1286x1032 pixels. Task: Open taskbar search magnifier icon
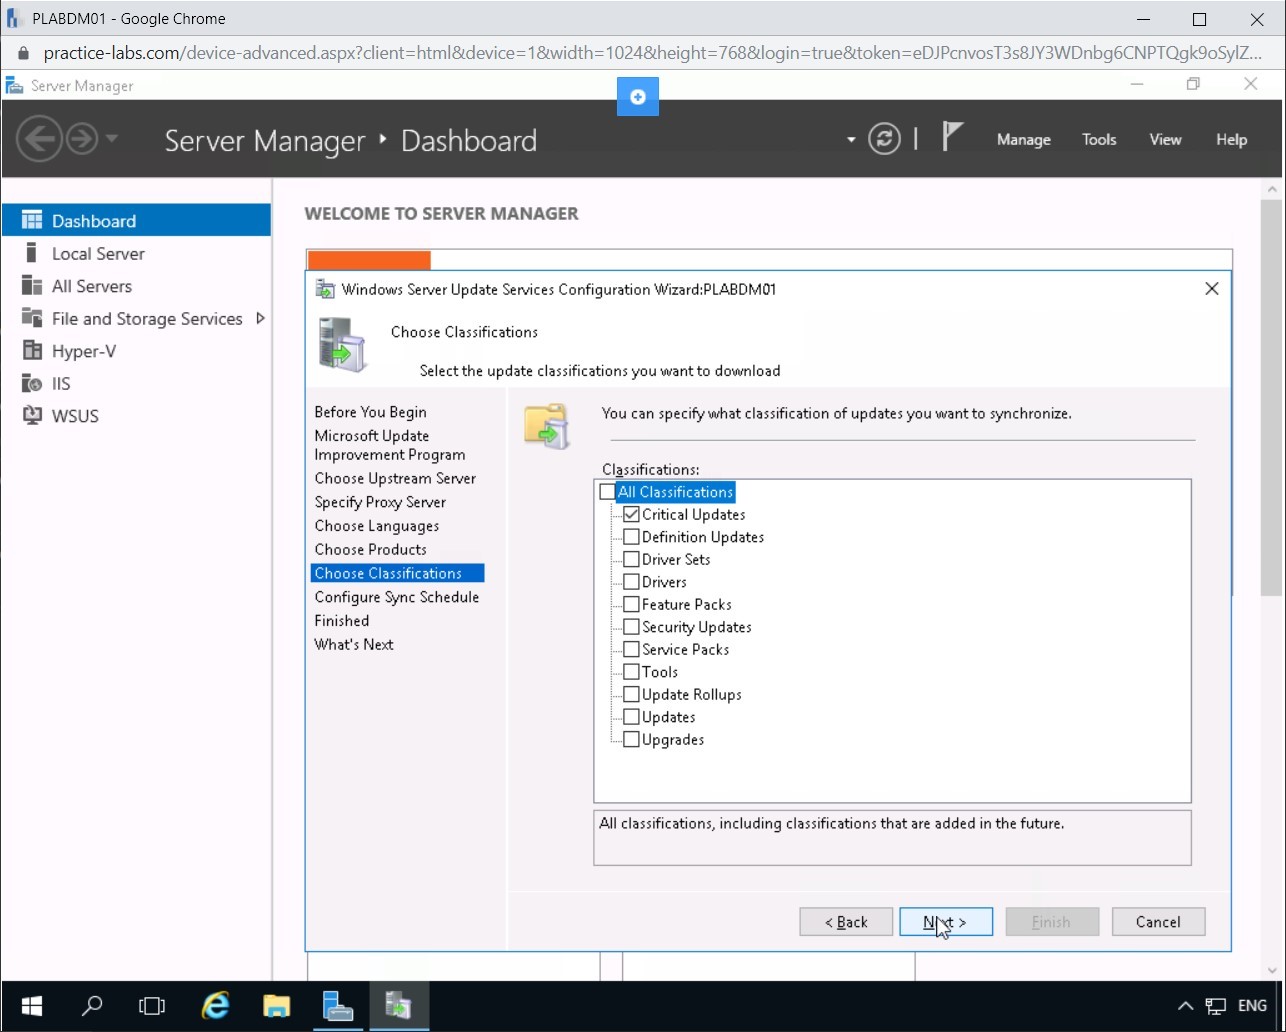[92, 1005]
